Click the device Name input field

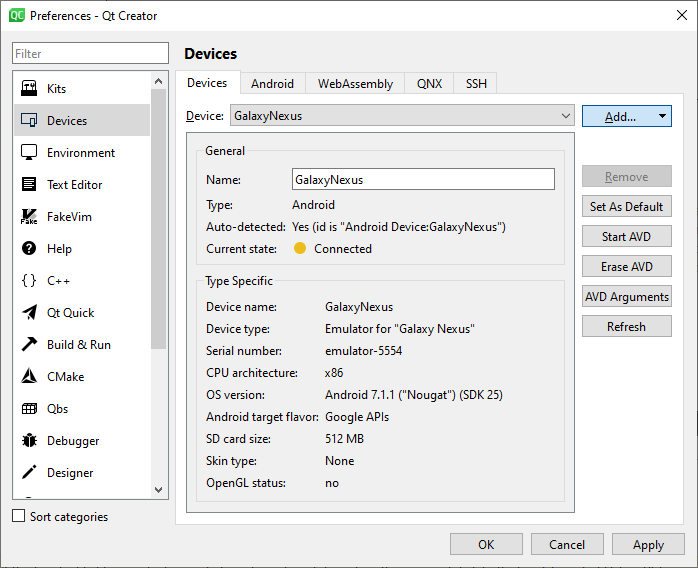[x=423, y=179]
